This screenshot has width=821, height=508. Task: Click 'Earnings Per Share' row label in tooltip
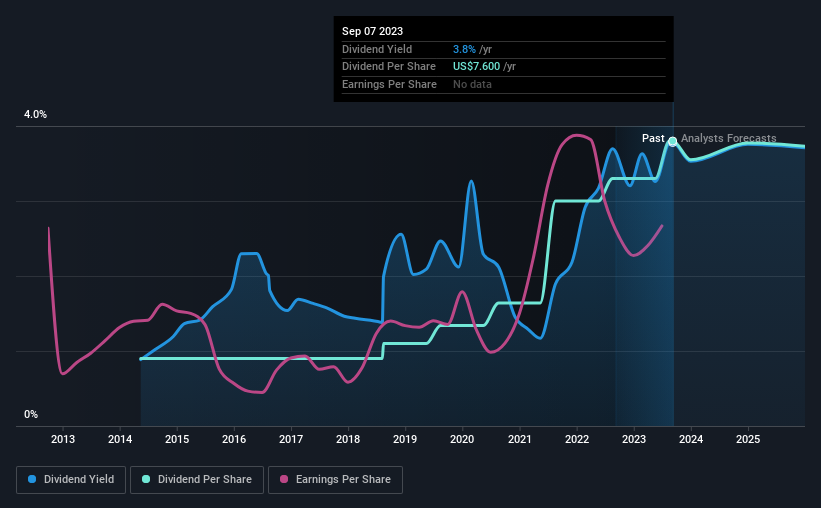pos(389,84)
